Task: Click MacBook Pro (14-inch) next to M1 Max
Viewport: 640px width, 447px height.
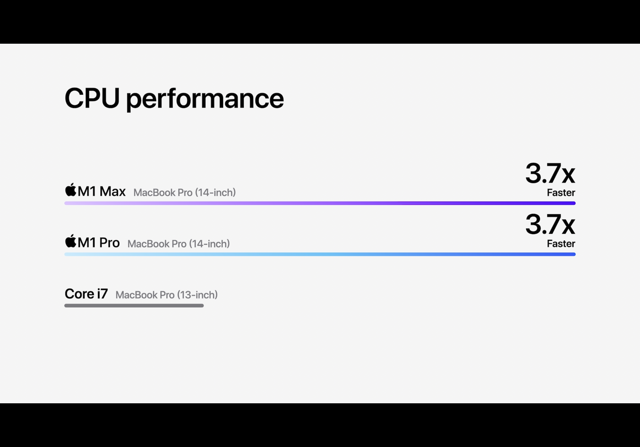Action: pos(184,192)
